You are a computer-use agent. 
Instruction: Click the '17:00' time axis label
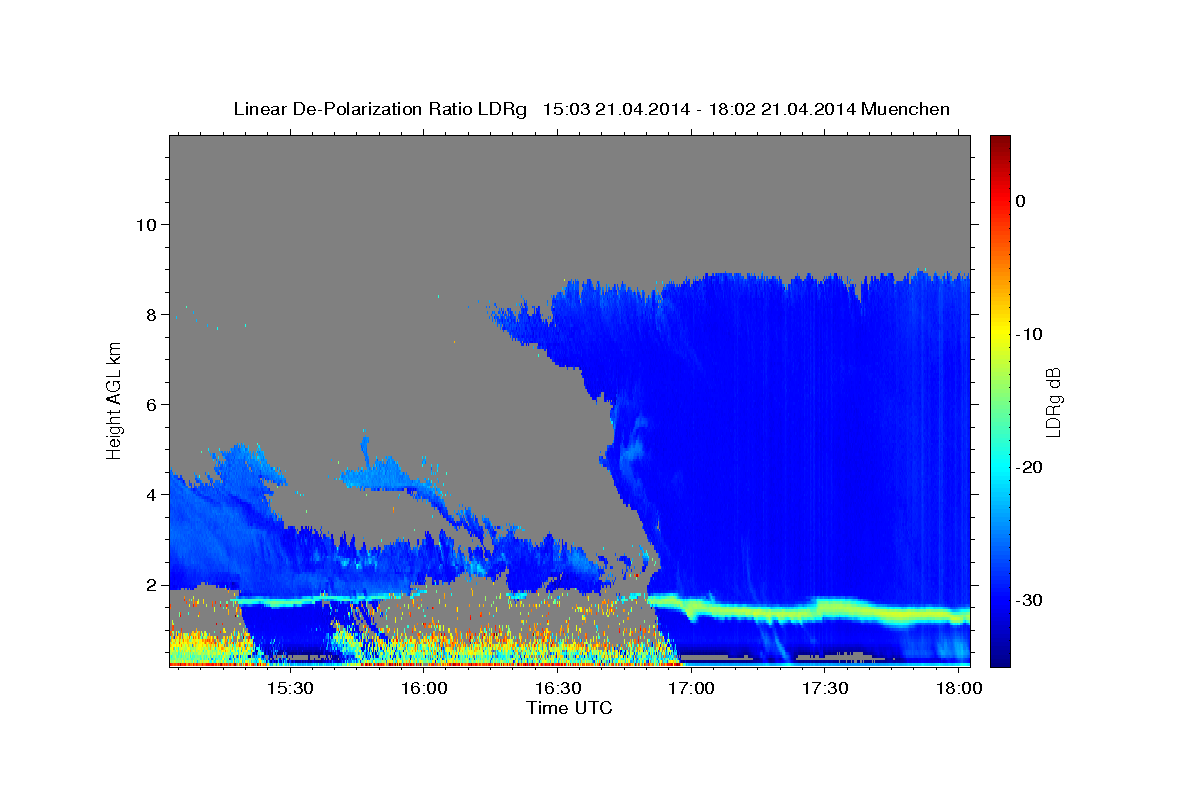click(692, 689)
